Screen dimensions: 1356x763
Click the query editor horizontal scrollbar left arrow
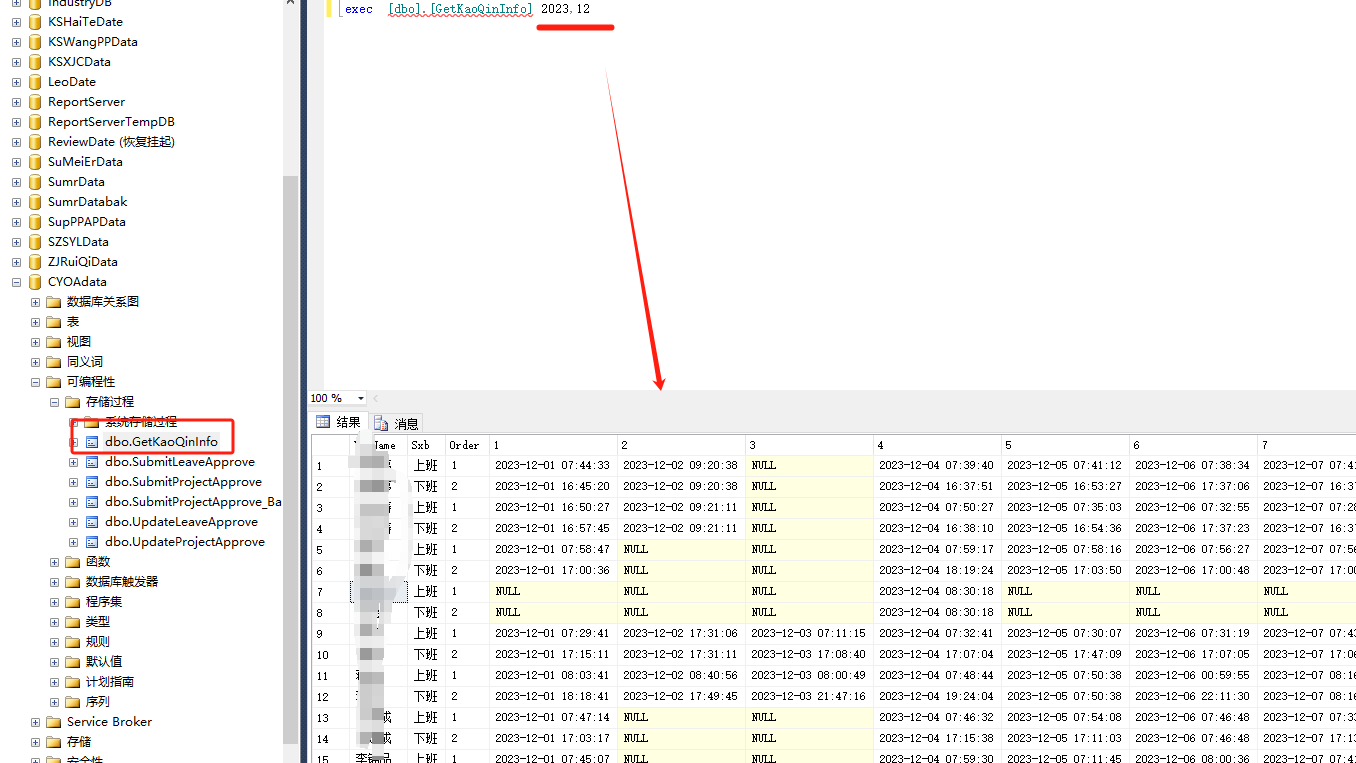pos(376,398)
